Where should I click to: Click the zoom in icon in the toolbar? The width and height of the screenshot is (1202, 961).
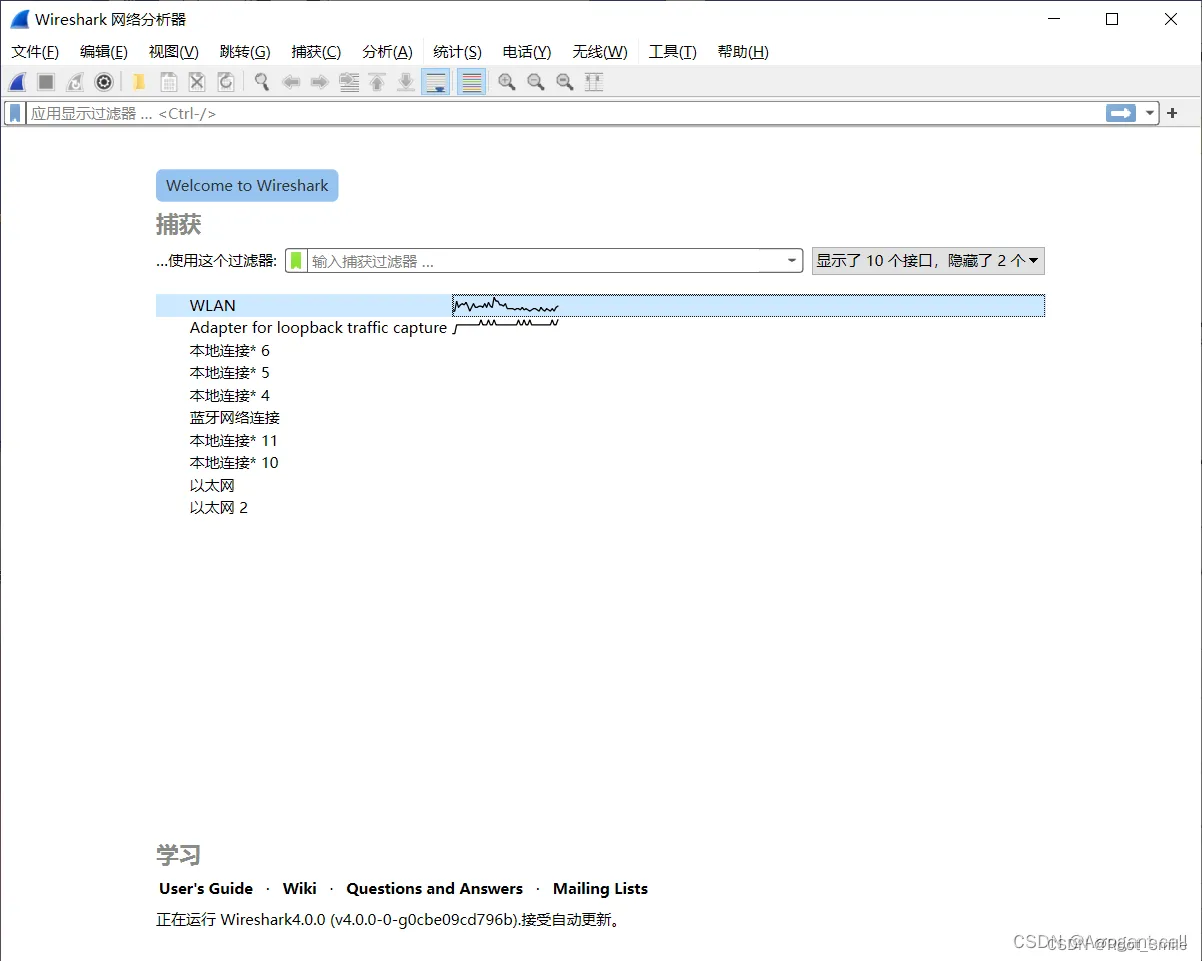coord(507,82)
